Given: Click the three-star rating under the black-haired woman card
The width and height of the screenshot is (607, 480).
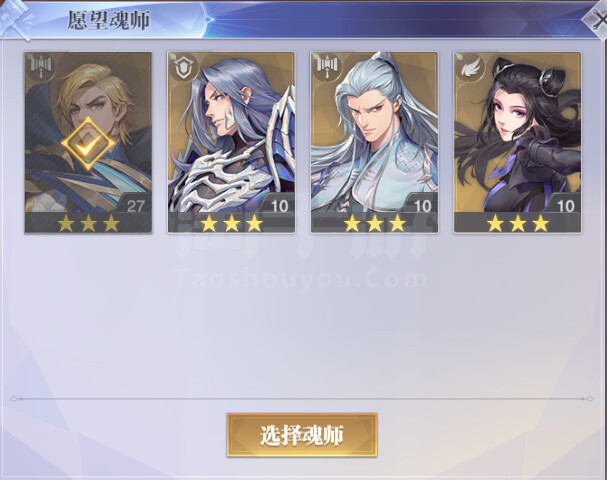Looking at the screenshot, I should pos(518,223).
